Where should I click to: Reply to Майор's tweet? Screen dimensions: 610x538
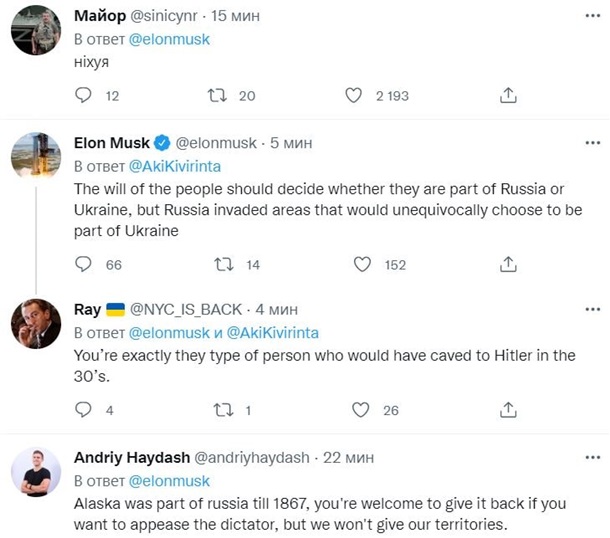point(84,96)
